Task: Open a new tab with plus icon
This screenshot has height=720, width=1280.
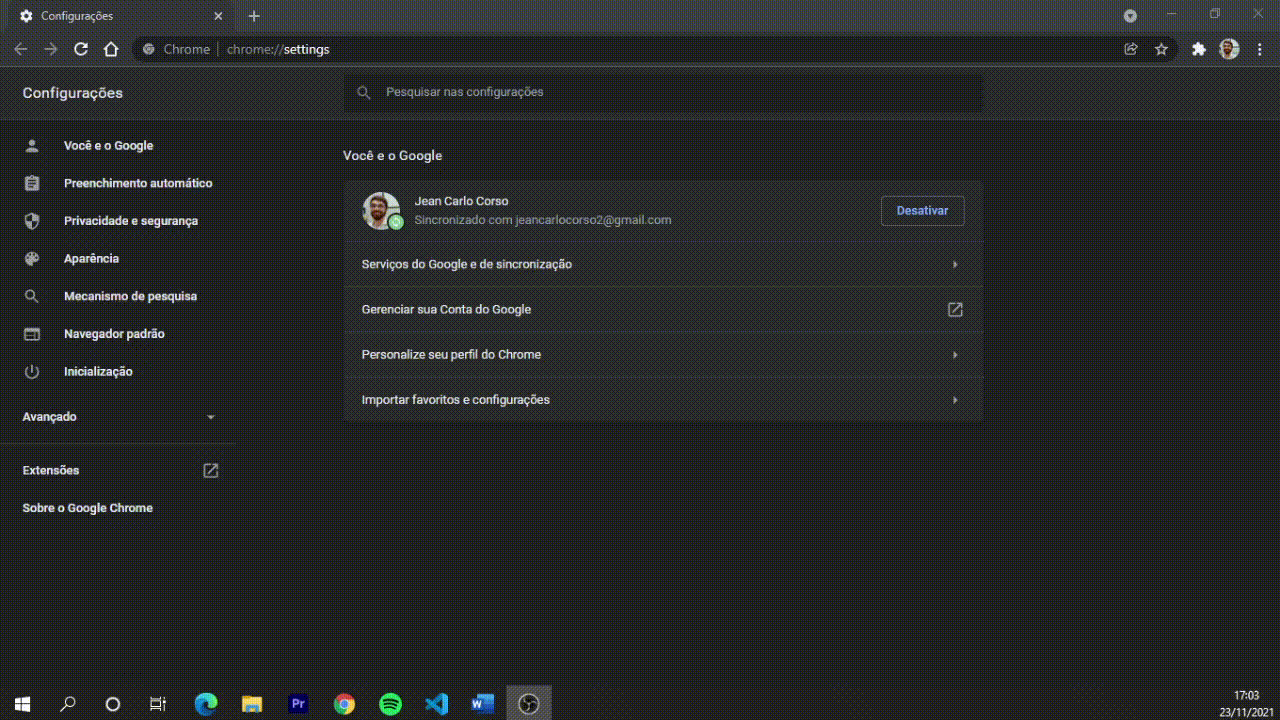Action: coord(254,16)
